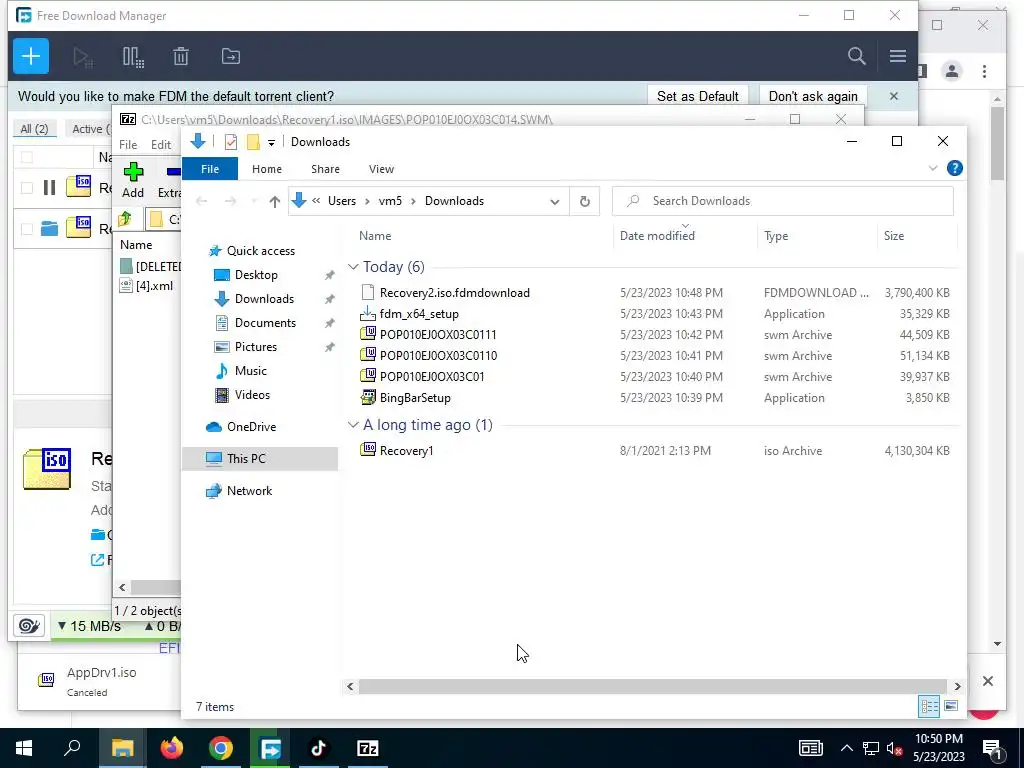Open Desktop in Quick access
Image resolution: width=1024 pixels, height=768 pixels.
click(x=255, y=275)
